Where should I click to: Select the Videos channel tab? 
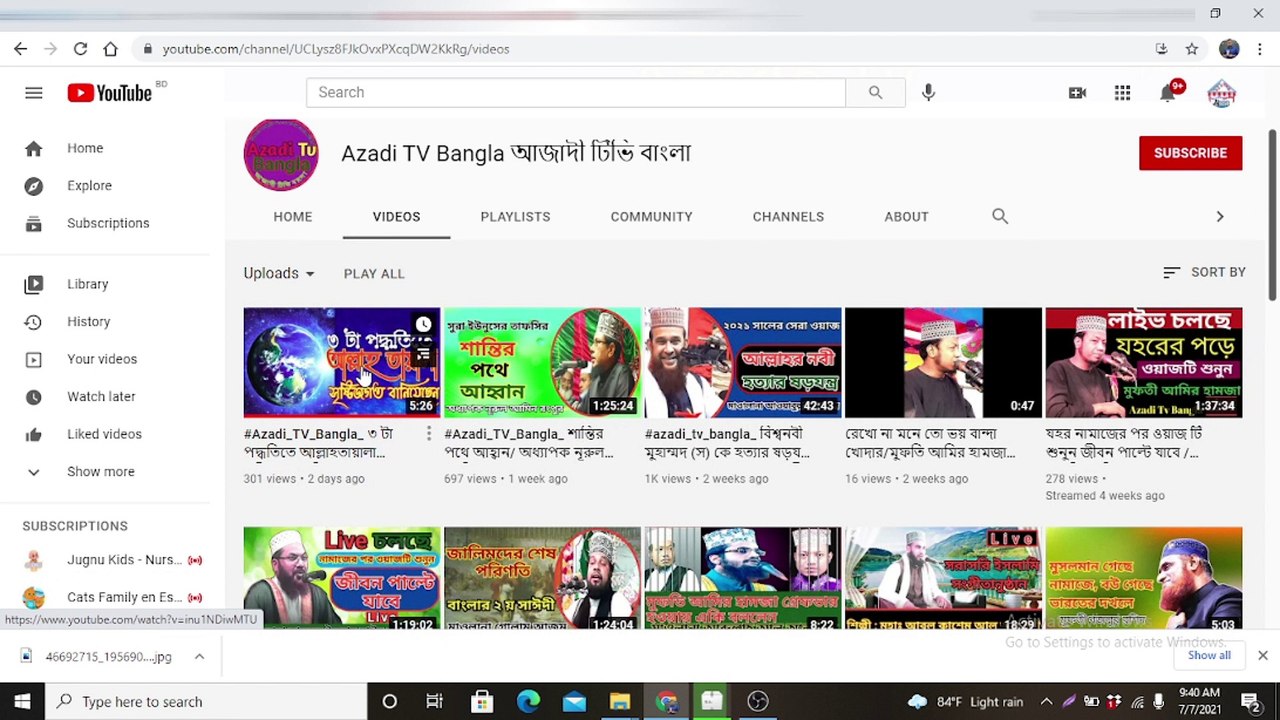[396, 216]
